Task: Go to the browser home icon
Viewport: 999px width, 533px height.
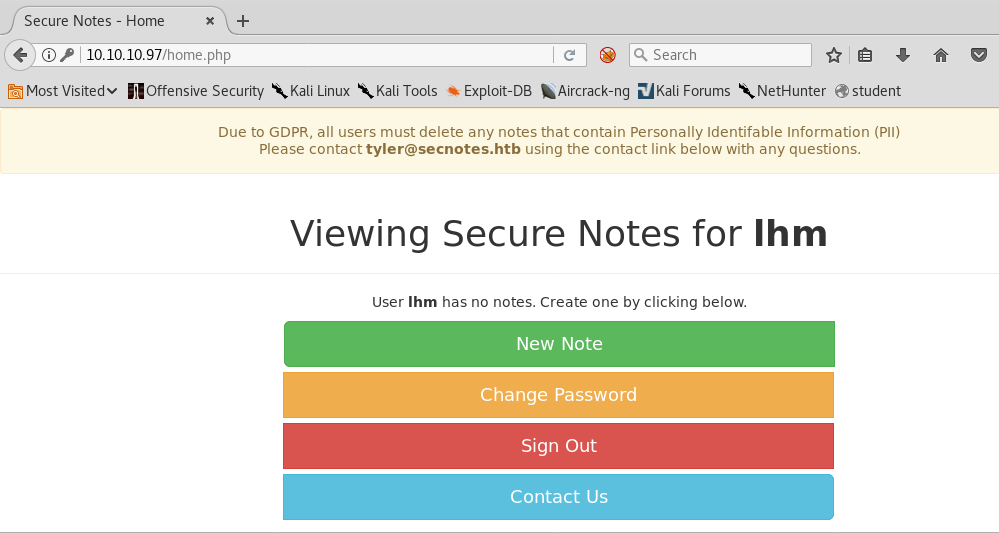Action: (x=940, y=55)
